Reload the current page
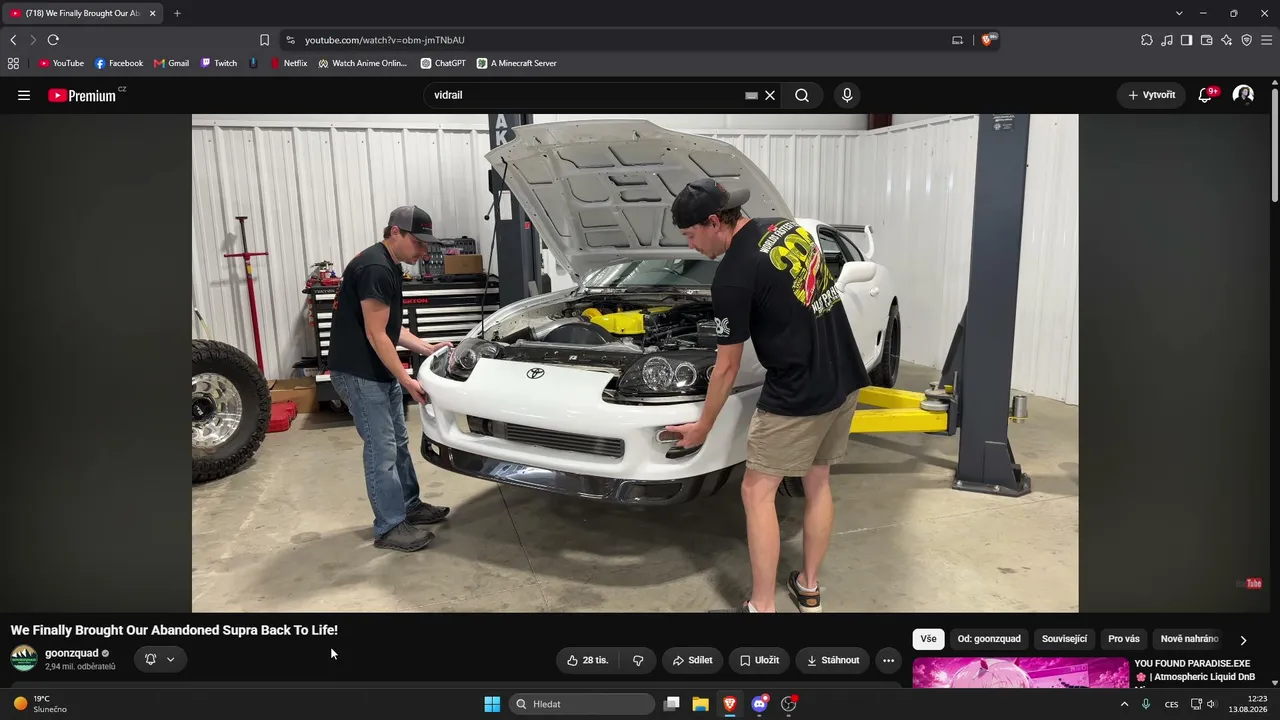This screenshot has height=720, width=1280. tap(53, 40)
